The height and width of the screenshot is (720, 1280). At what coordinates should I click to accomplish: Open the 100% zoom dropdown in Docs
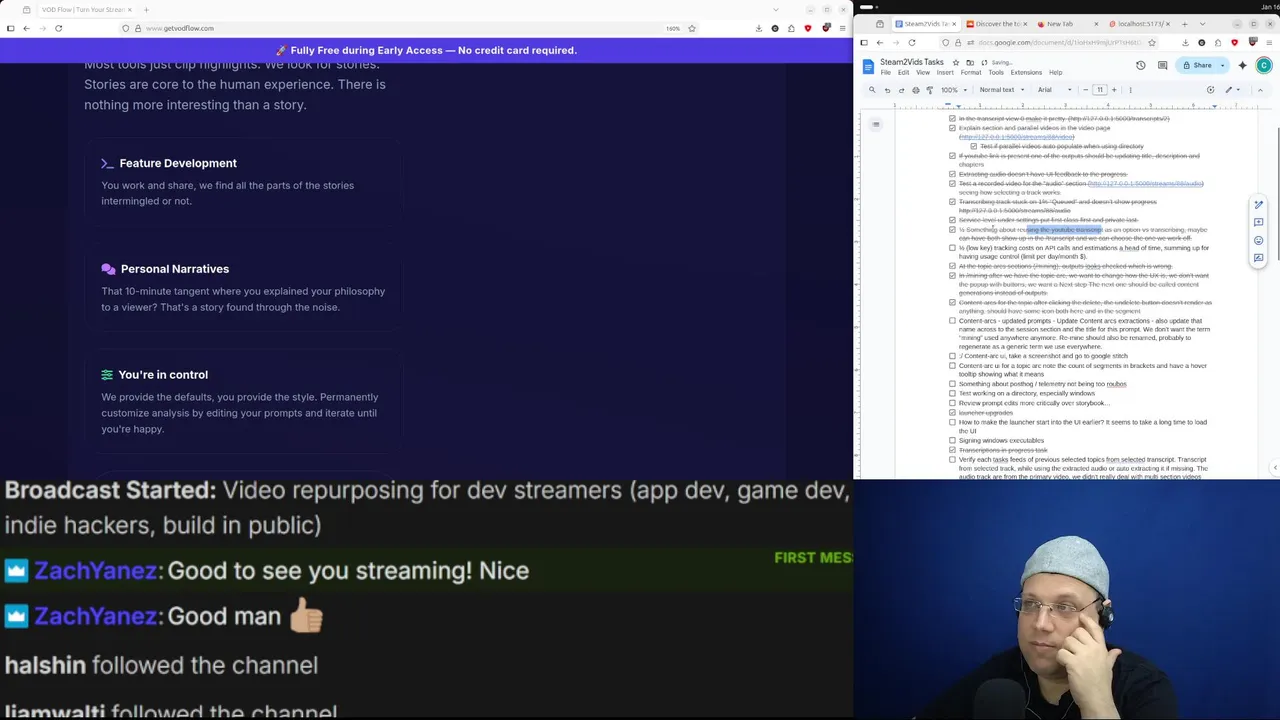(x=952, y=90)
